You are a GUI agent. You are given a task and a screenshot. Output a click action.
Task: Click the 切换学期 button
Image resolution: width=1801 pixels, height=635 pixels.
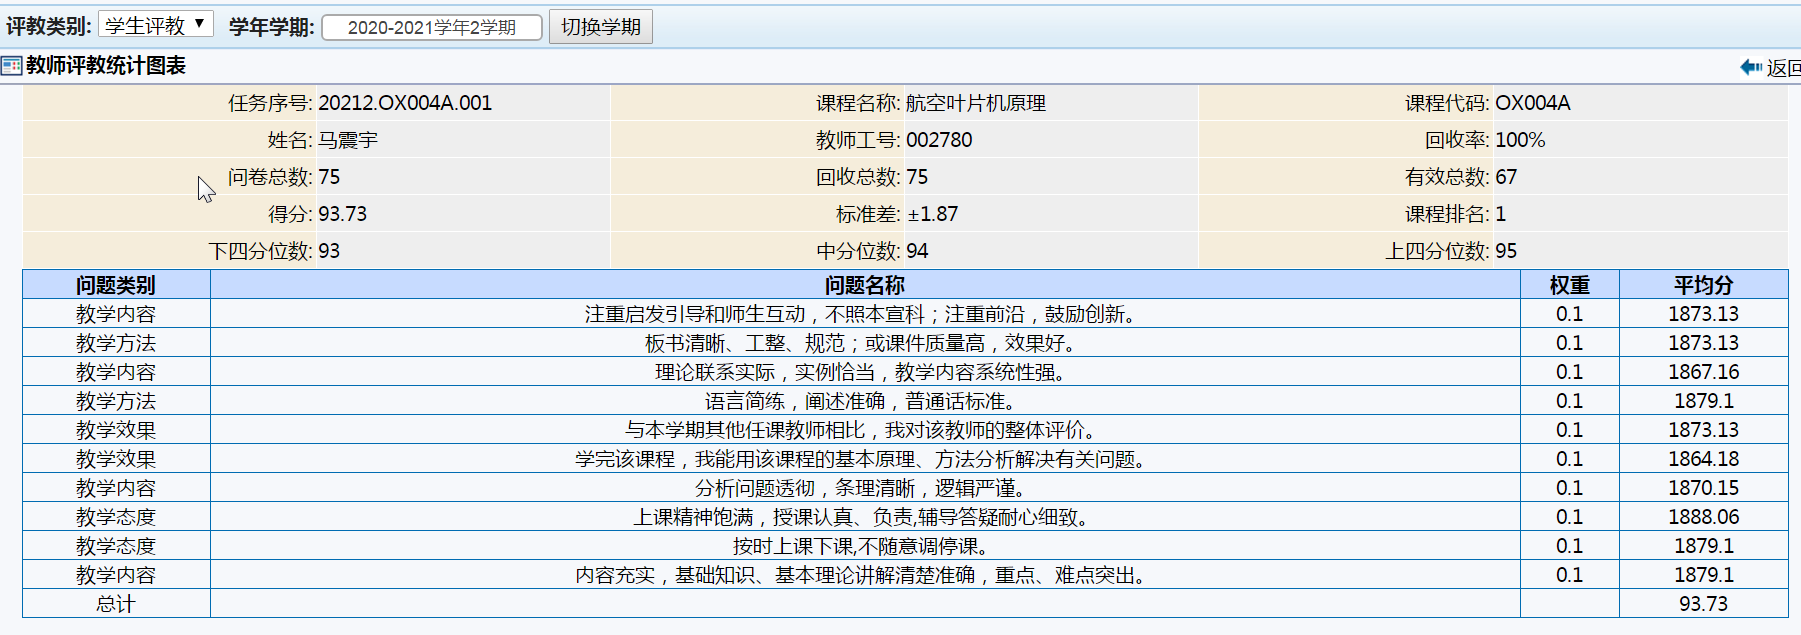[x=601, y=27]
